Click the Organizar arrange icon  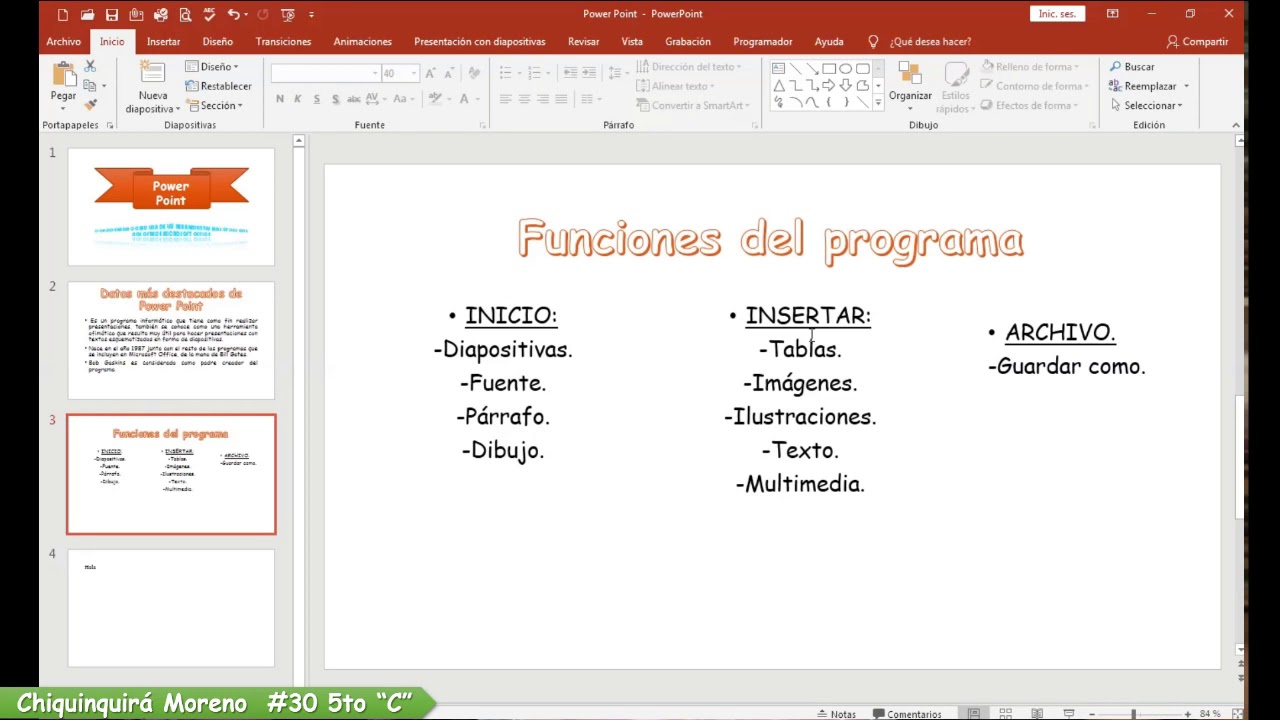pyautogui.click(x=910, y=75)
